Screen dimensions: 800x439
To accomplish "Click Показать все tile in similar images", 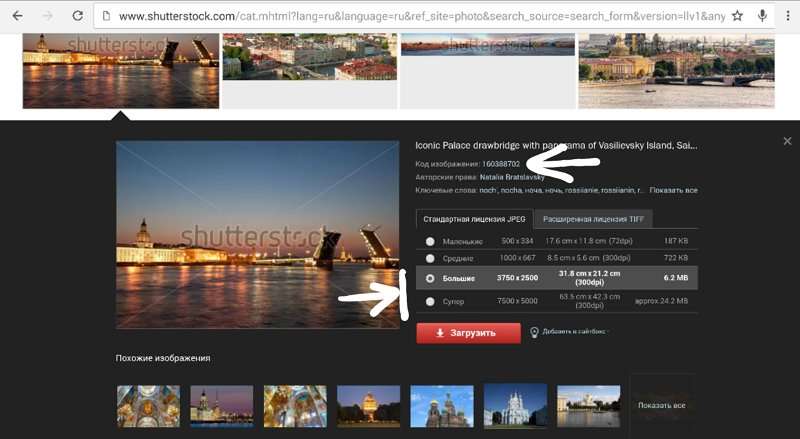I will pyautogui.click(x=662, y=405).
